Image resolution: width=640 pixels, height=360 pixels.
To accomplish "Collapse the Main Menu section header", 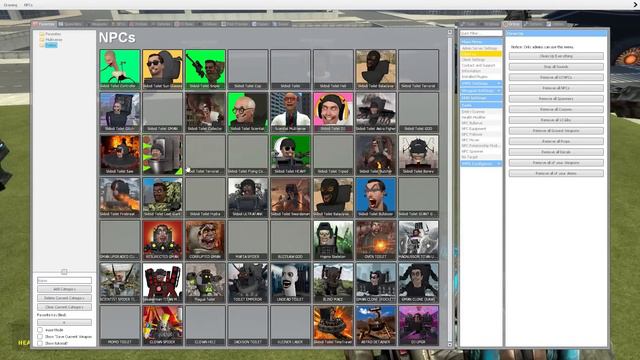I will pyautogui.click(x=481, y=42).
